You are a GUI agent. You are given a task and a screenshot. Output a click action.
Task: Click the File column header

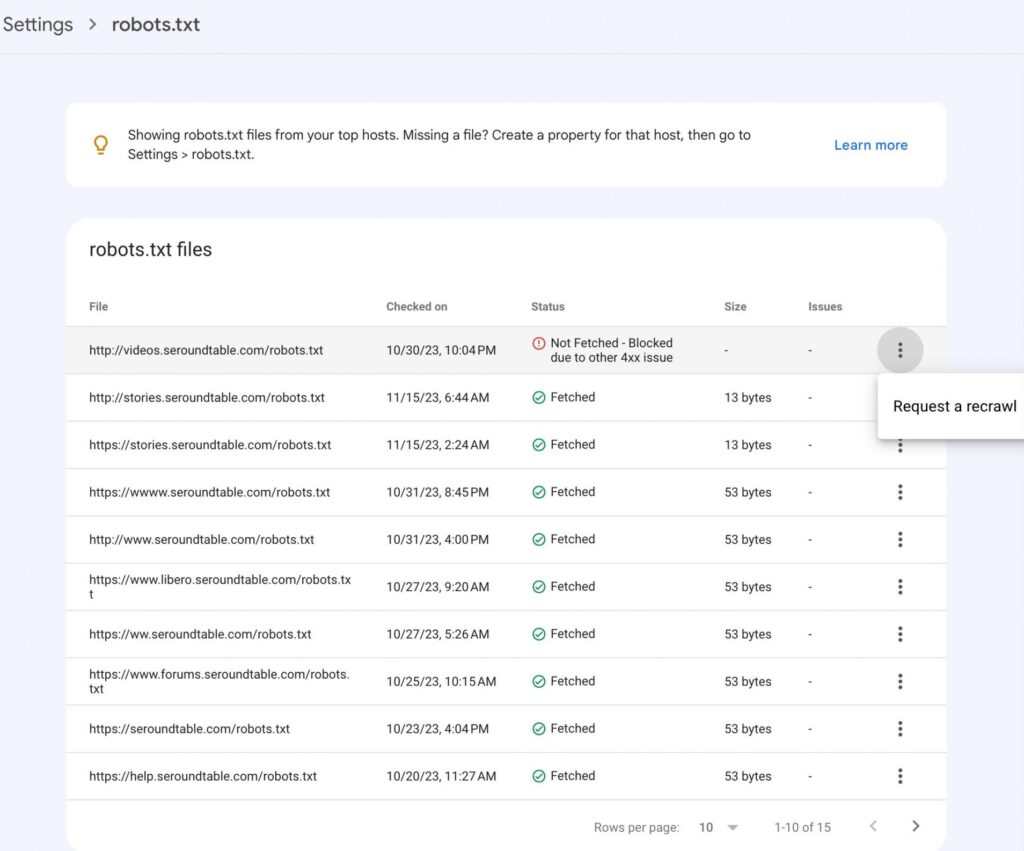click(x=99, y=306)
